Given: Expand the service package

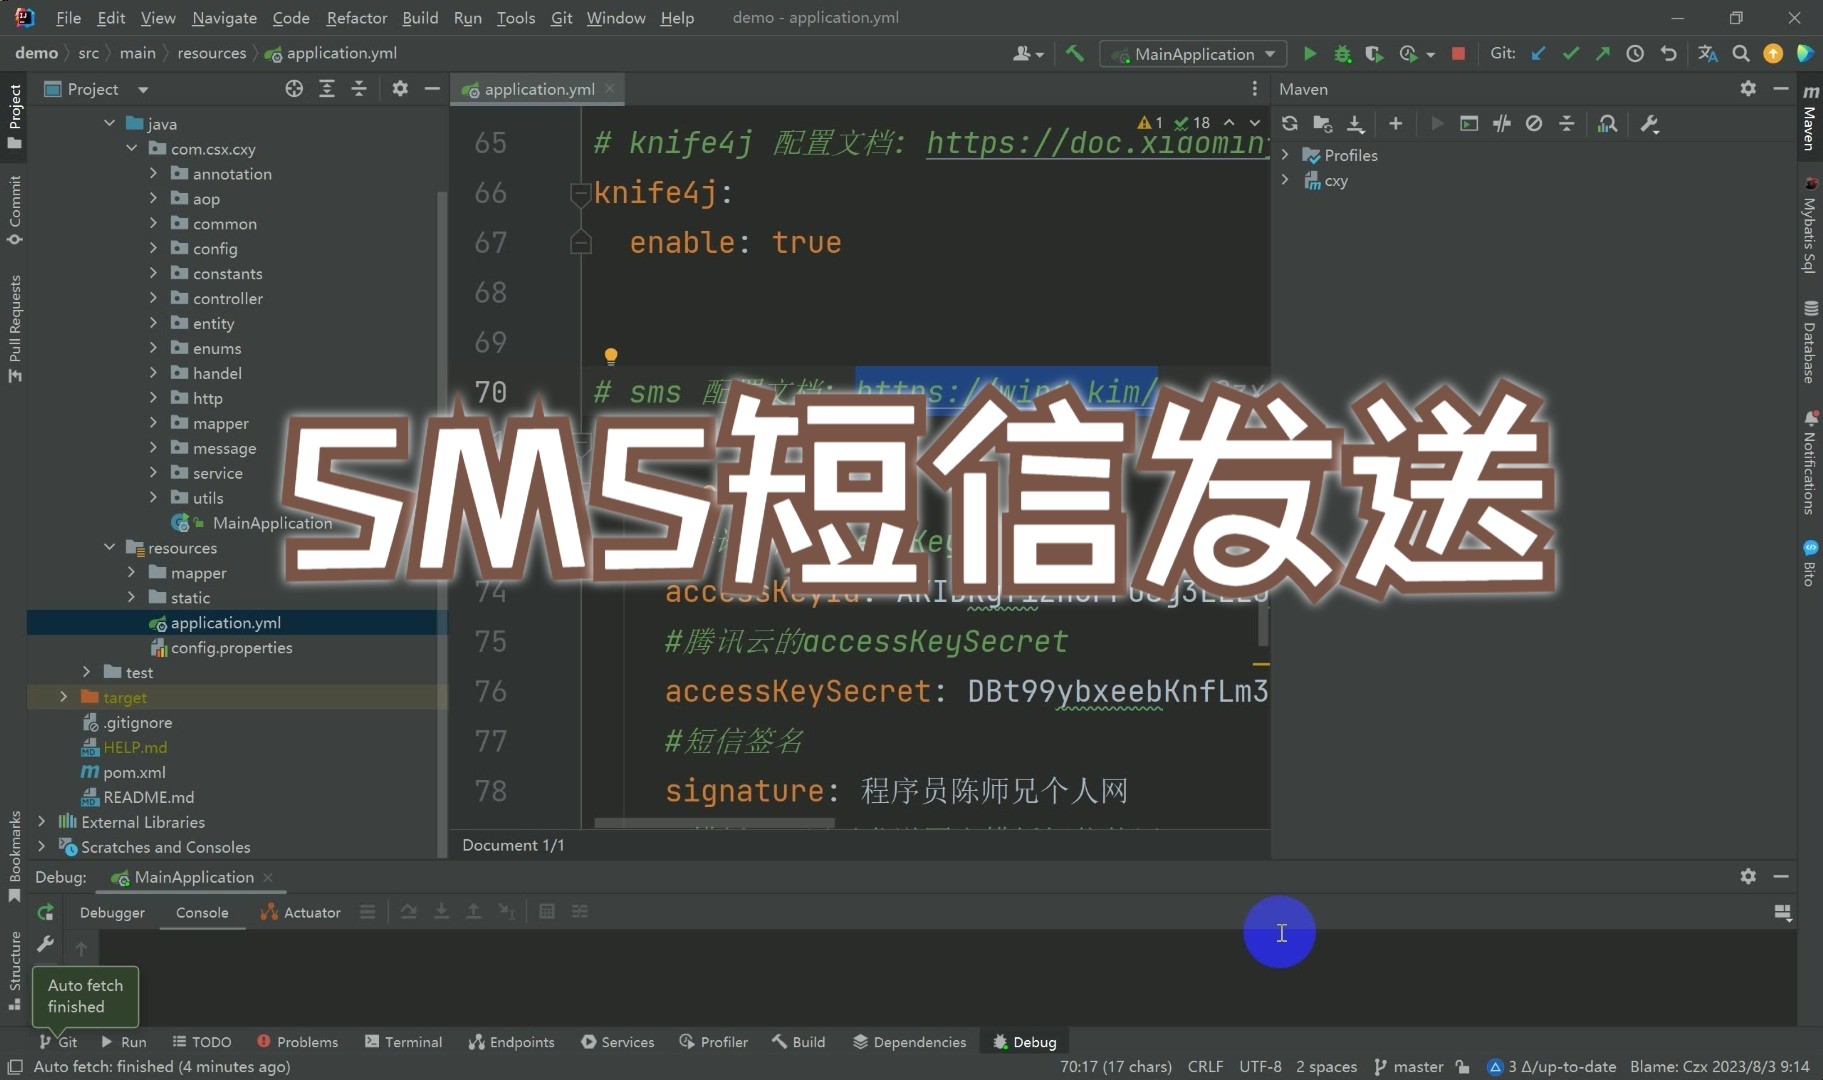Looking at the screenshot, I should click(153, 473).
